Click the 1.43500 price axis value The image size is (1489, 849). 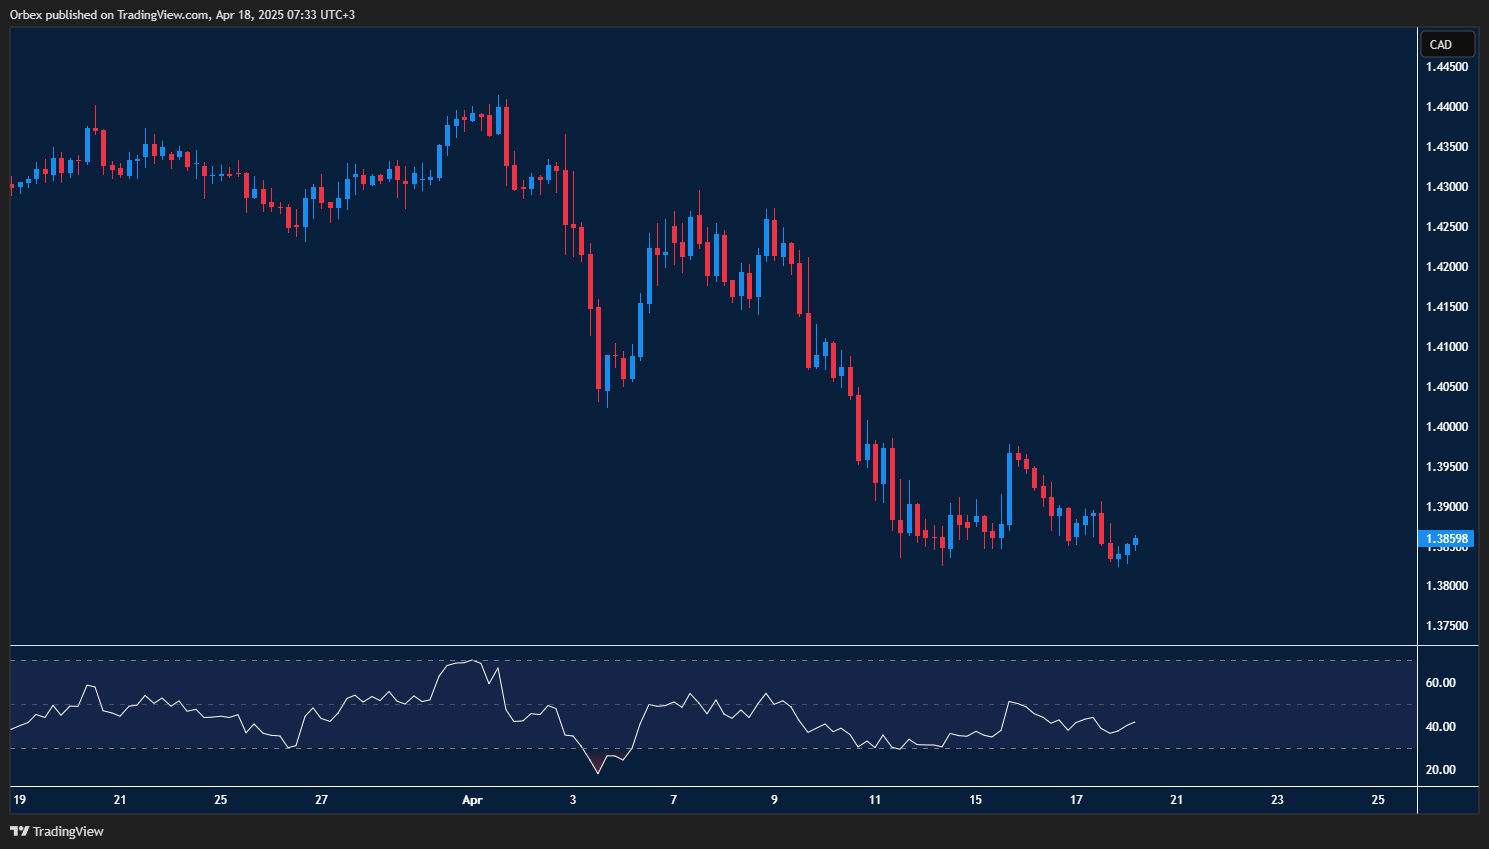(x=1447, y=147)
